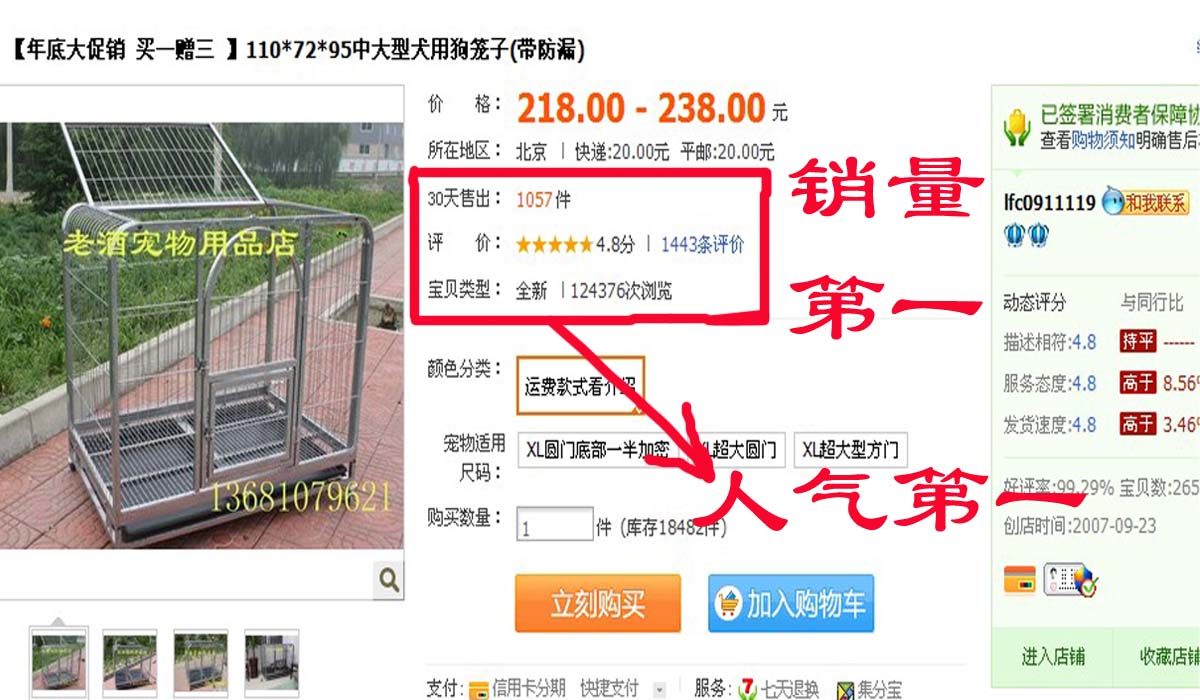Click the magnifier zoom icon on product image
The height and width of the screenshot is (700, 1200).
coord(389,579)
